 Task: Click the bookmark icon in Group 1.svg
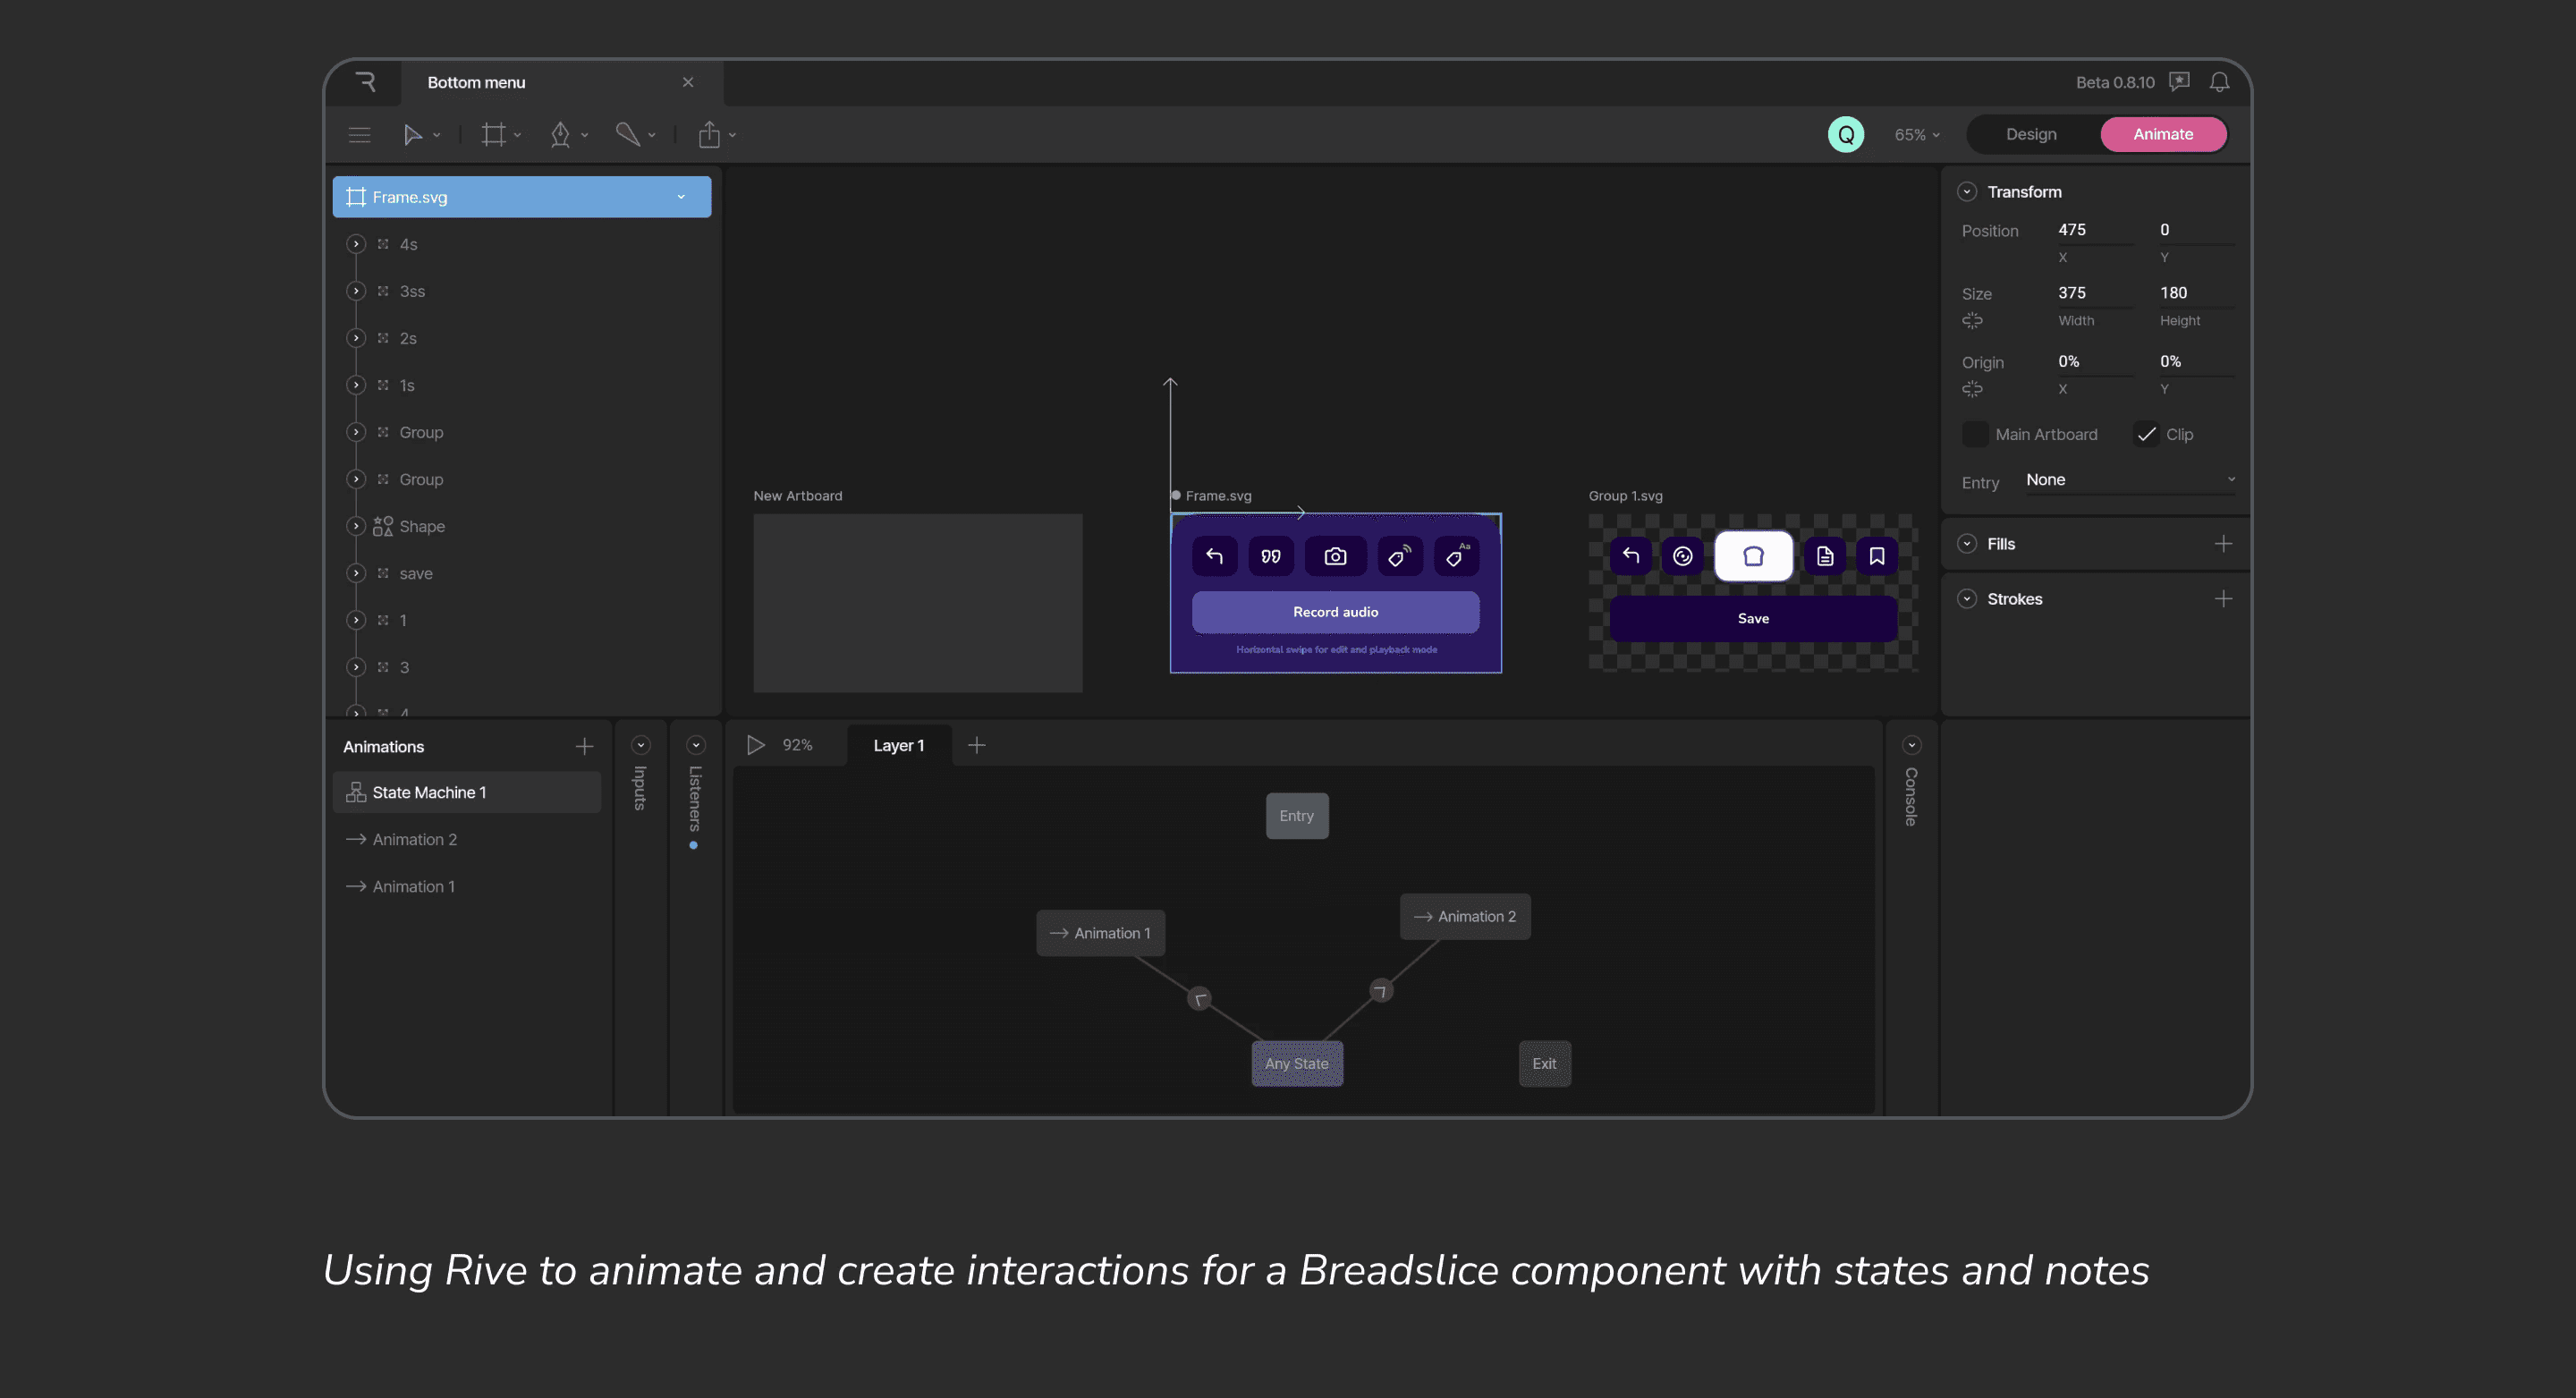(1877, 556)
